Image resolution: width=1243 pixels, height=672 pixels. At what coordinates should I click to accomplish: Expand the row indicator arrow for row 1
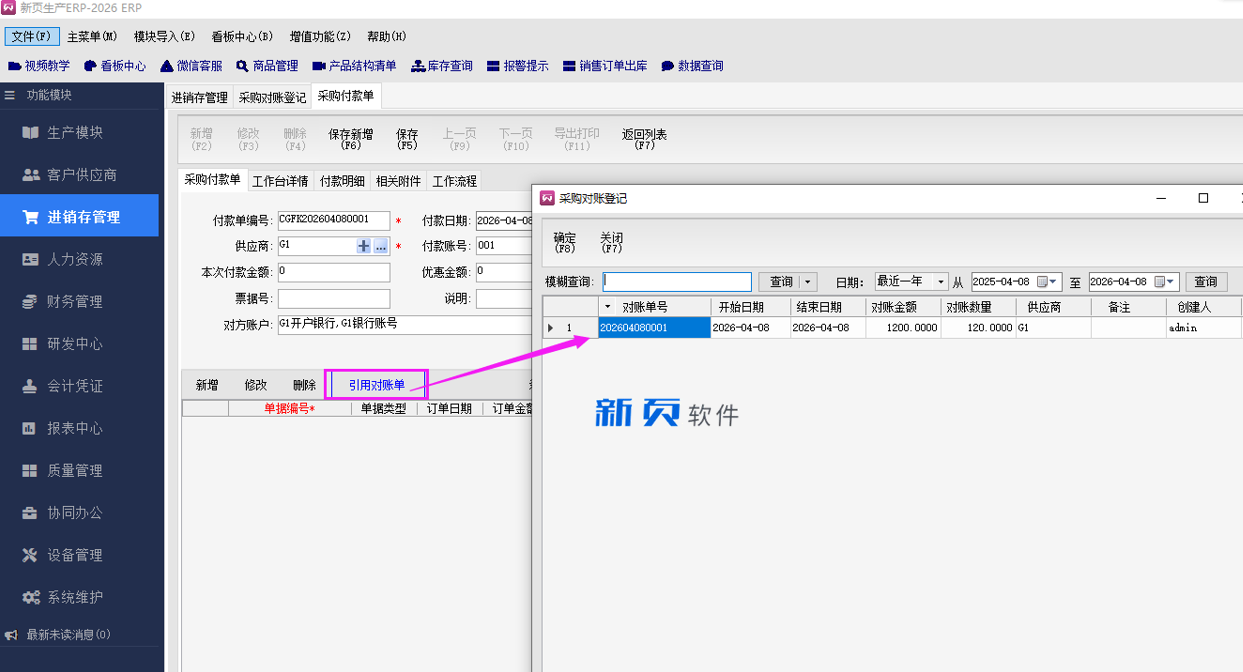point(550,328)
